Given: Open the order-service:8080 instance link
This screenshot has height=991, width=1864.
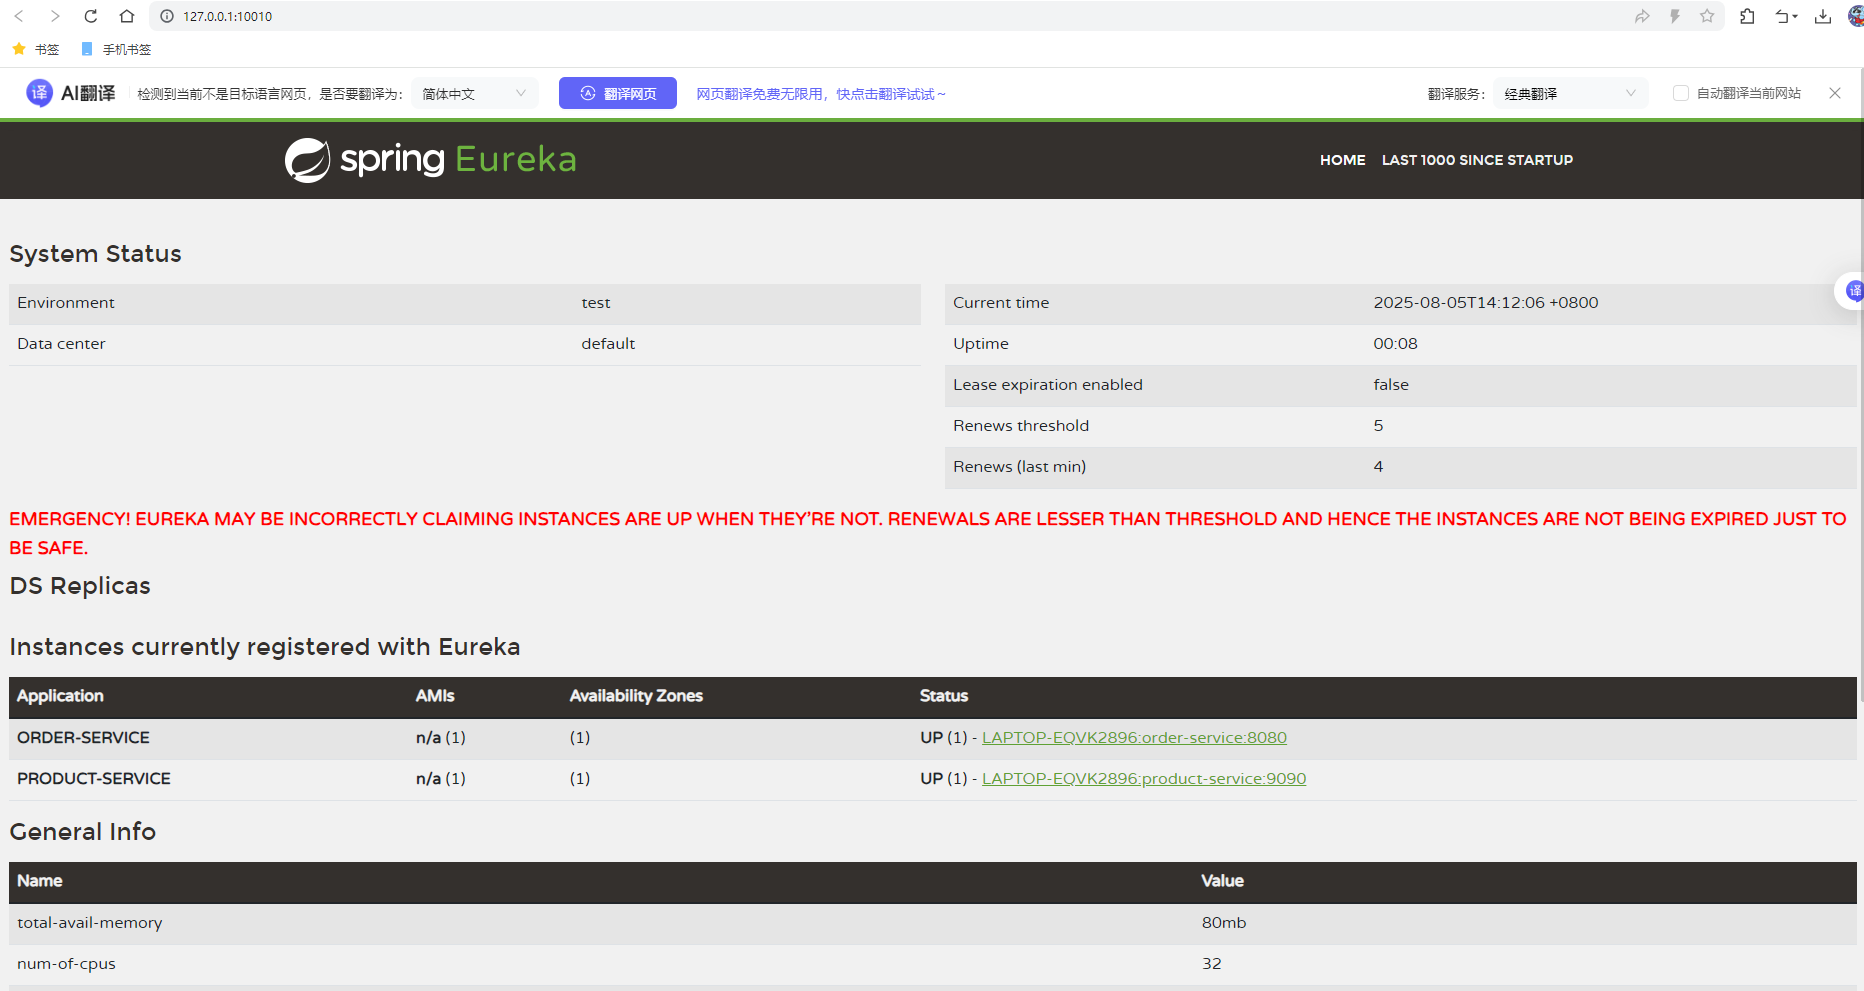Looking at the screenshot, I should pyautogui.click(x=1134, y=737).
